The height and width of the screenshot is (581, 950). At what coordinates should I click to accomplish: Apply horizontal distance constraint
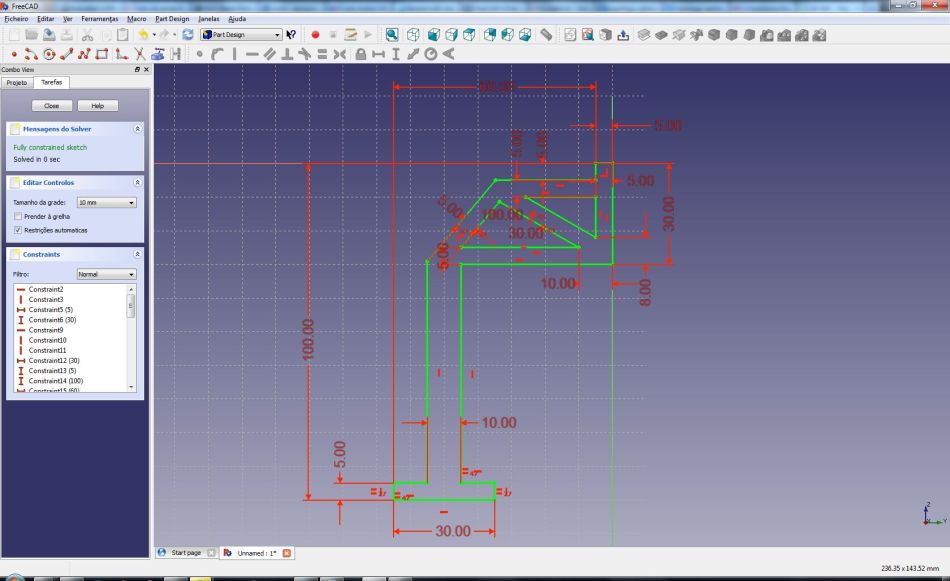tap(378, 54)
